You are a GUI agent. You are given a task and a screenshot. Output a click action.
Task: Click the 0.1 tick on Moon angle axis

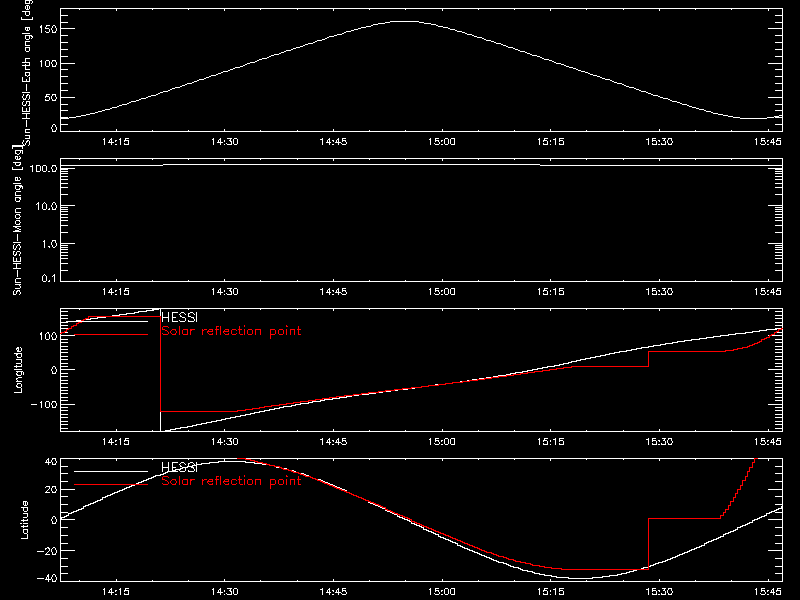pos(49,279)
